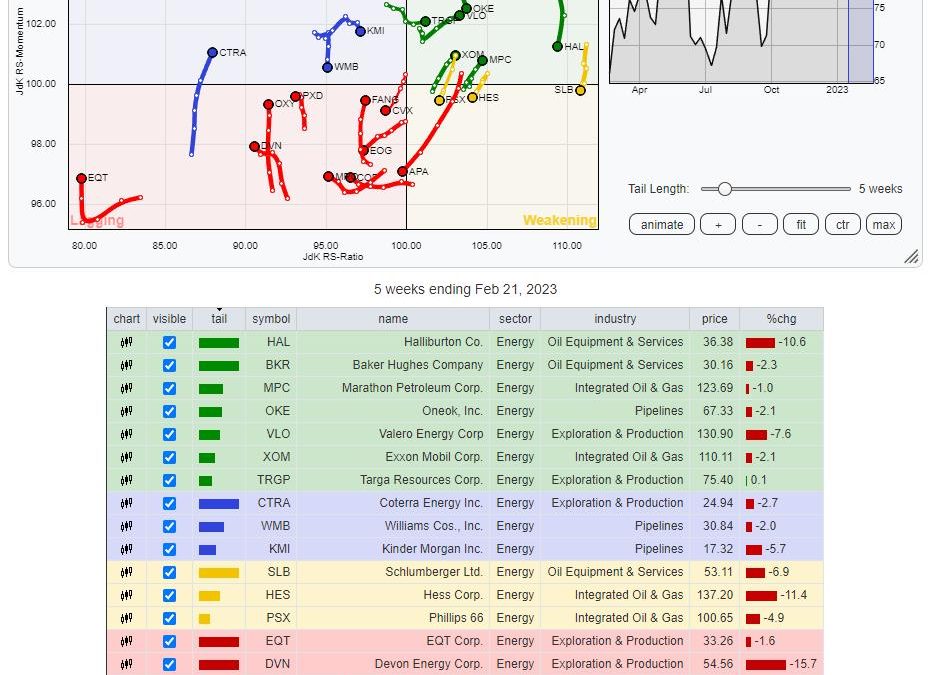Hide MPC using its visible checkbox
The height and width of the screenshot is (675, 934).
tap(169, 388)
